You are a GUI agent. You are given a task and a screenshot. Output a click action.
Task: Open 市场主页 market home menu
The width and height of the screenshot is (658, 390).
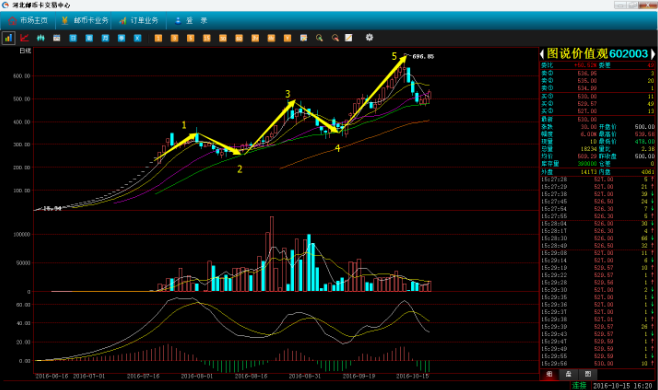(28, 21)
